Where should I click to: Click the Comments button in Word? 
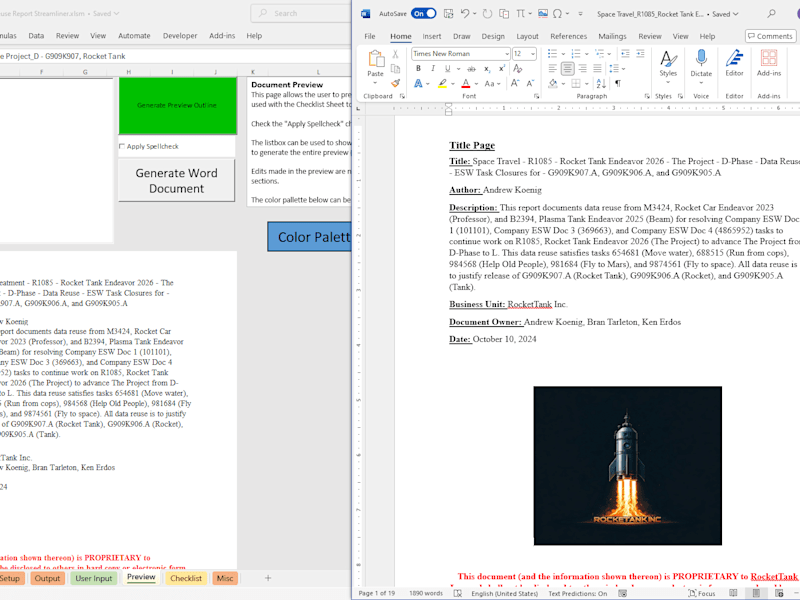[x=770, y=36]
